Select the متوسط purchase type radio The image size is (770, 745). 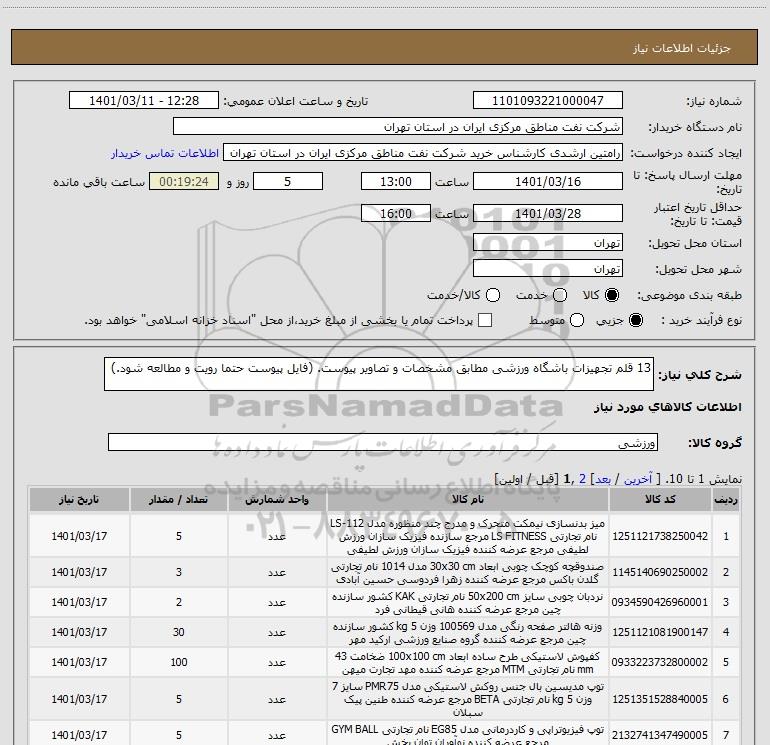(x=577, y=320)
